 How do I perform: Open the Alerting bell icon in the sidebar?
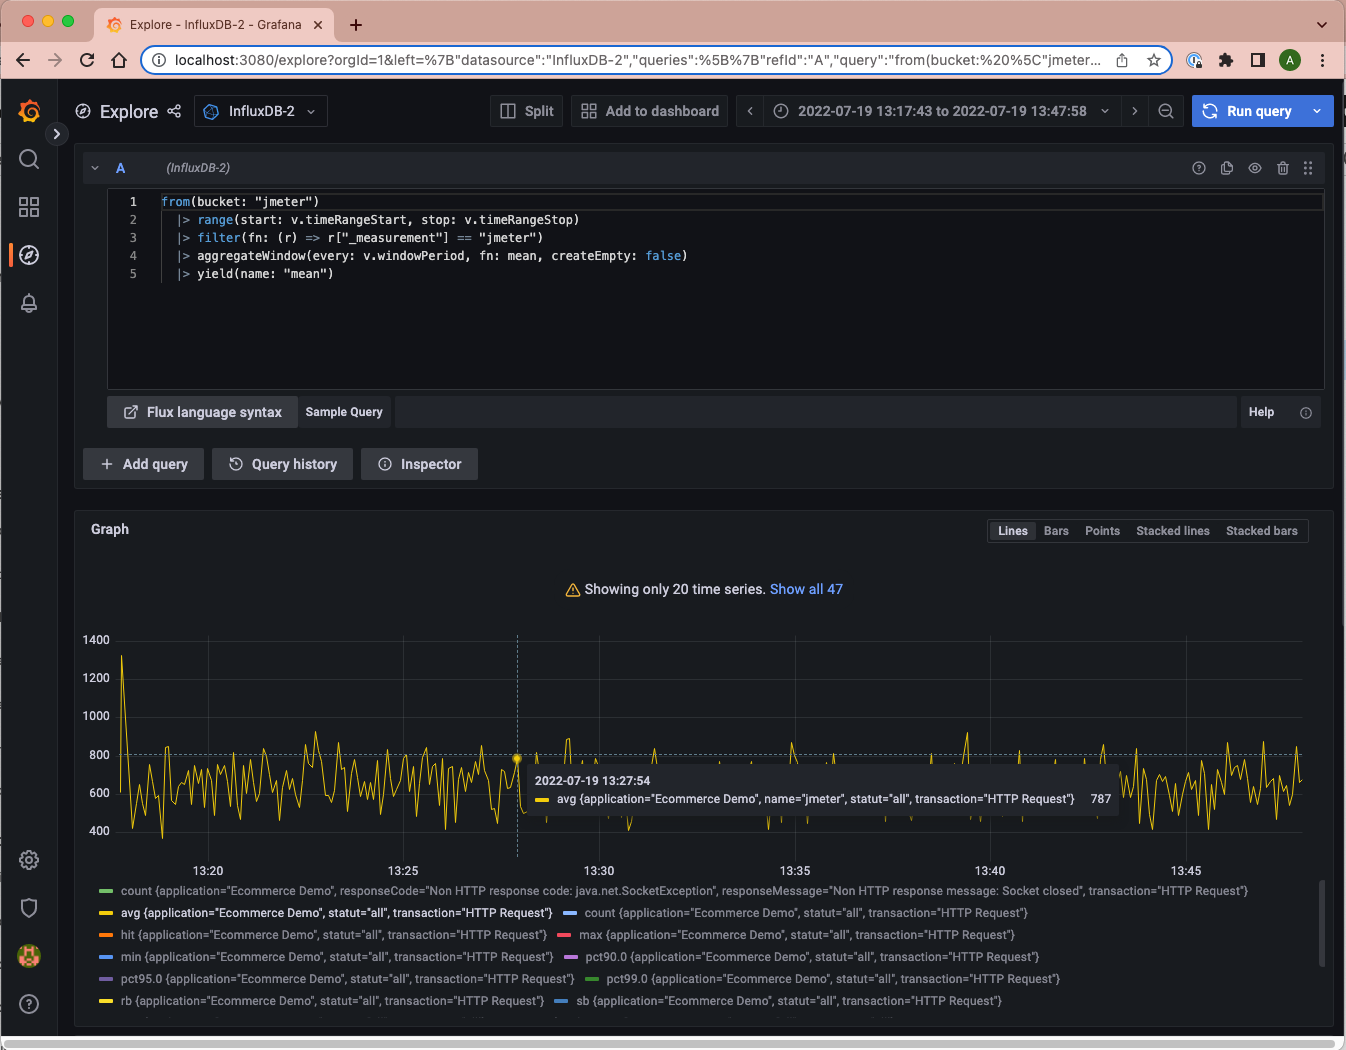[x=29, y=303]
